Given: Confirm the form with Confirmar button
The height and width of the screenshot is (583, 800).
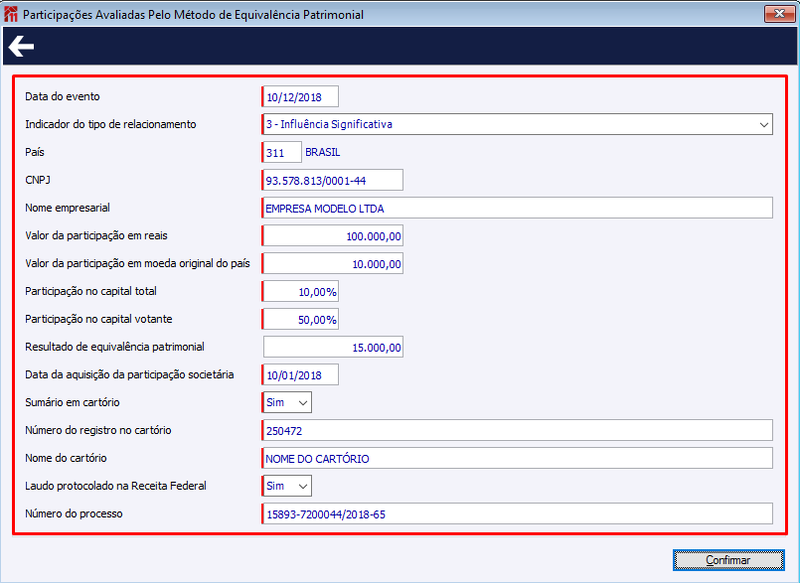Looking at the screenshot, I should (x=728, y=560).
